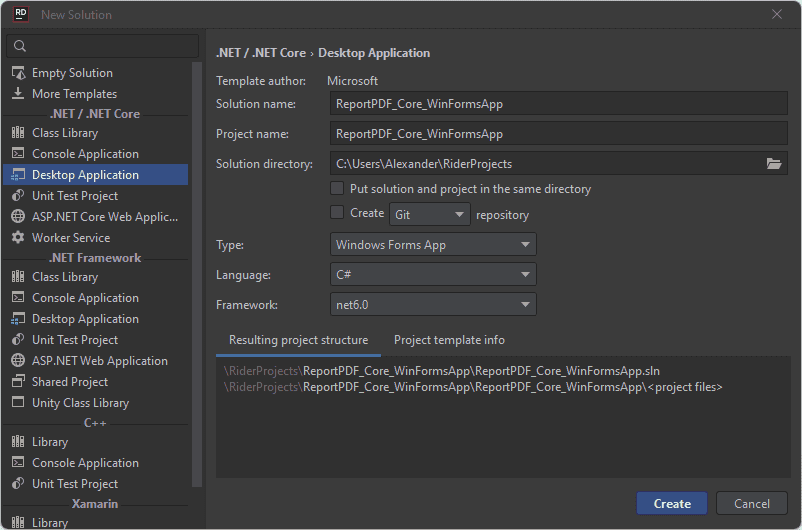Click the More Templates download icon

pos(18,94)
